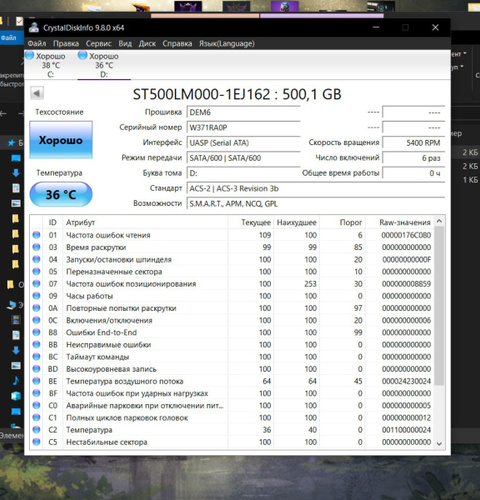Open the Вид menu
Viewport: 480px width, 500px height.
pos(125,44)
